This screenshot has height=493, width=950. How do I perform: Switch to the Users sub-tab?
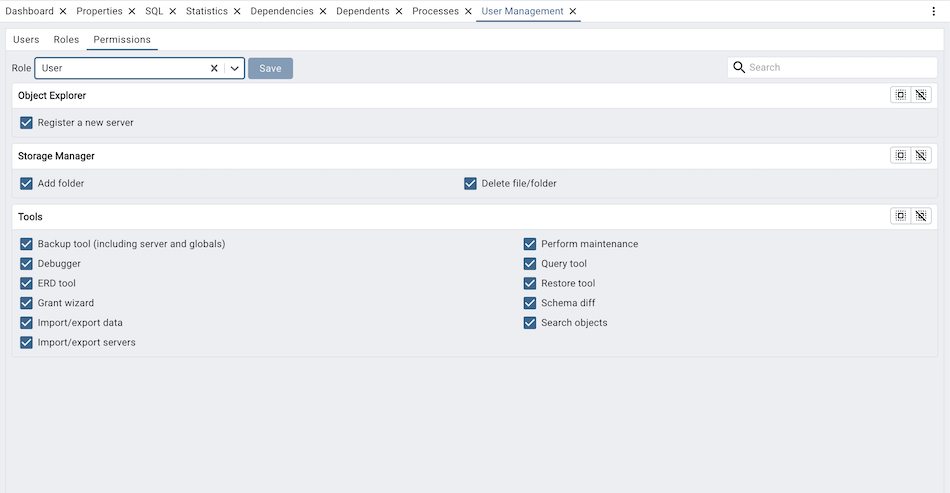[x=26, y=40]
